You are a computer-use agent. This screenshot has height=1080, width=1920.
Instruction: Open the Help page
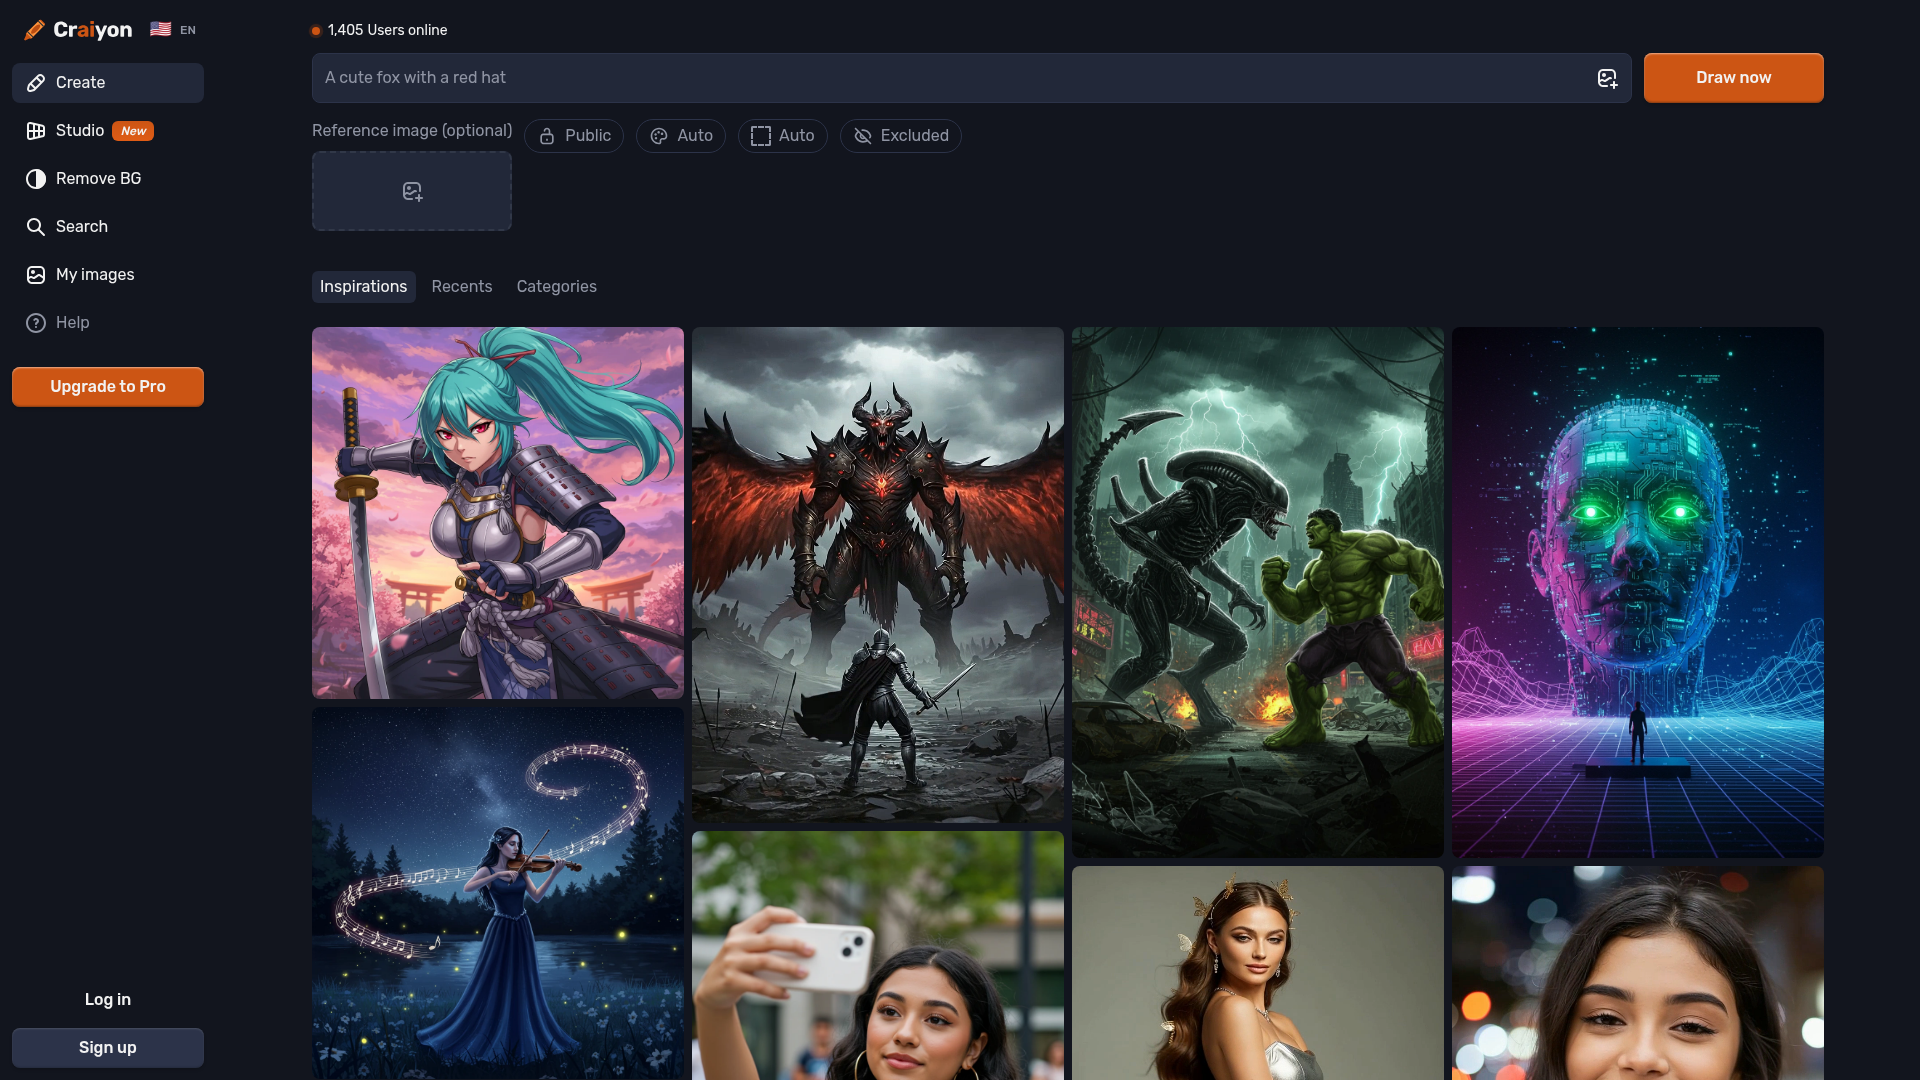tap(108, 323)
